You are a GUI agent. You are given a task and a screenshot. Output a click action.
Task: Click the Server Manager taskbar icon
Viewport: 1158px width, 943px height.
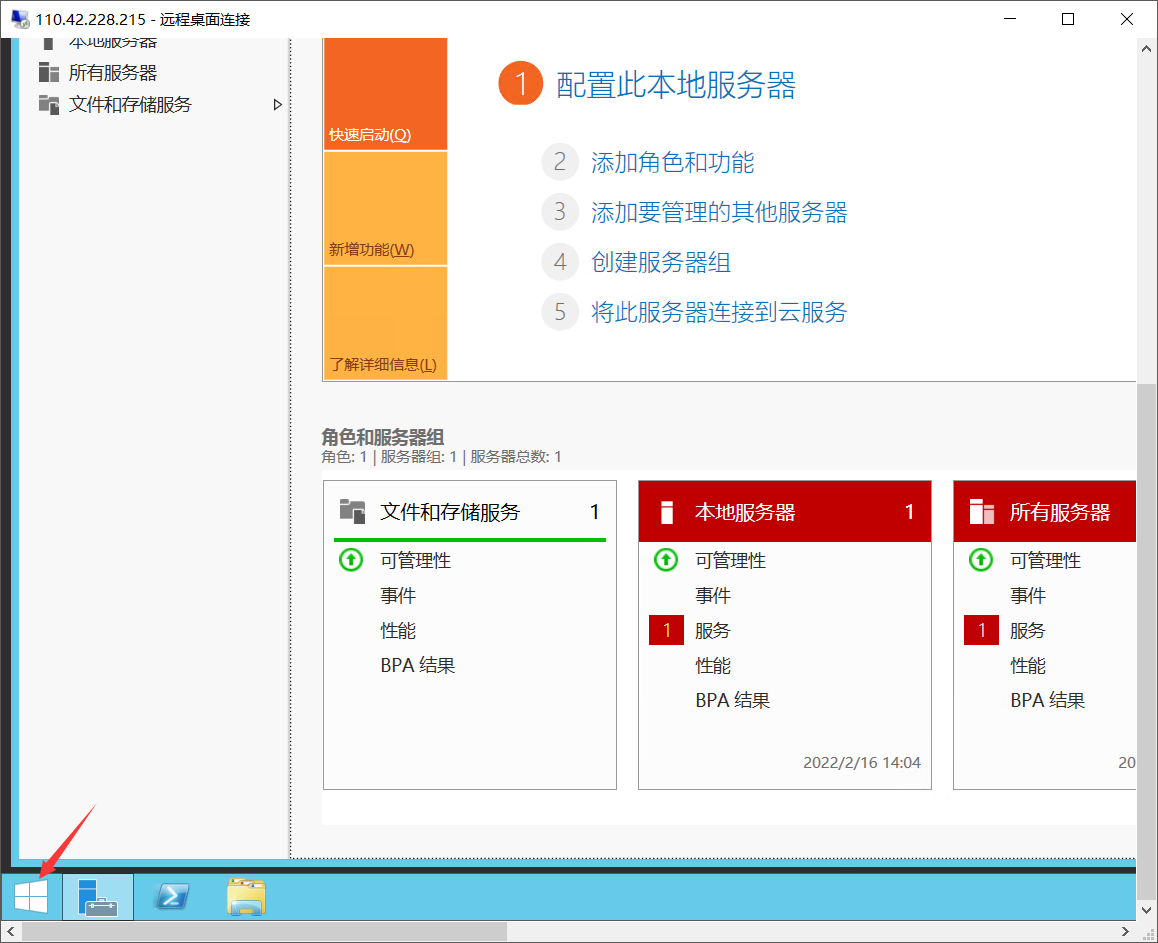[x=97, y=896]
